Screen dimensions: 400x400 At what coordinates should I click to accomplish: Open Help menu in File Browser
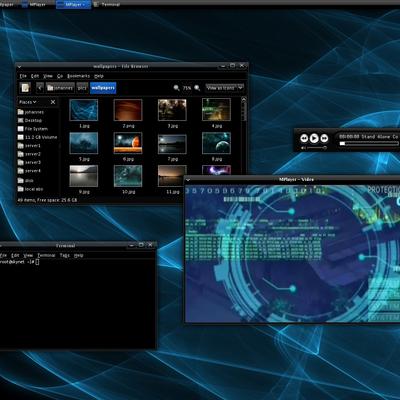pos(99,76)
